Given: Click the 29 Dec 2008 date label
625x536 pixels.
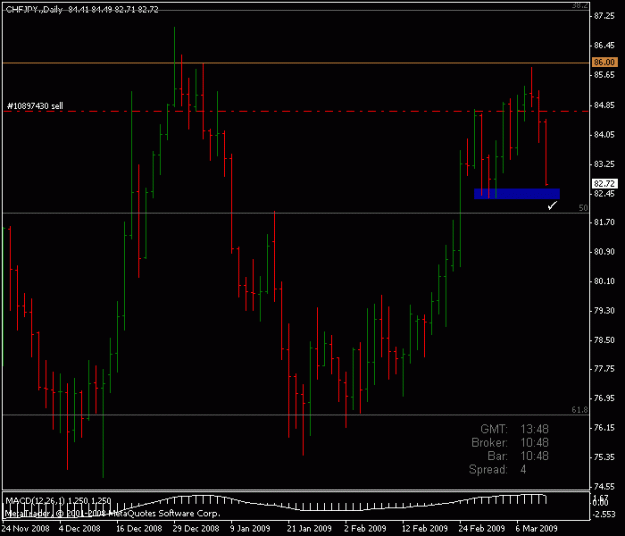Looking at the screenshot, I should pos(196,528).
